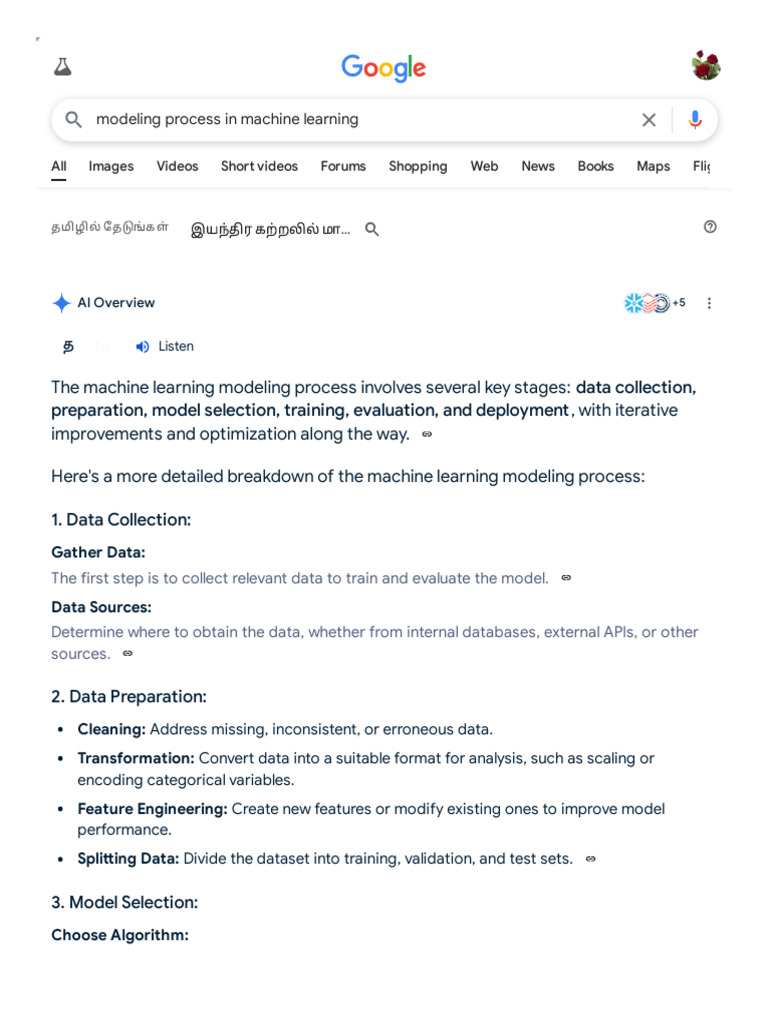
Task: Start voice search with the microphone
Action: (x=695, y=120)
